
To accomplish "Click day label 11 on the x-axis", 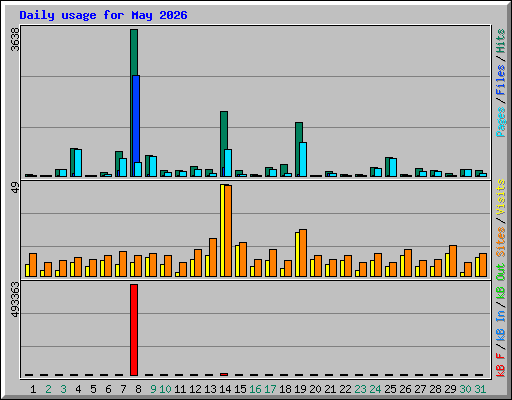I will pyautogui.click(x=180, y=389).
